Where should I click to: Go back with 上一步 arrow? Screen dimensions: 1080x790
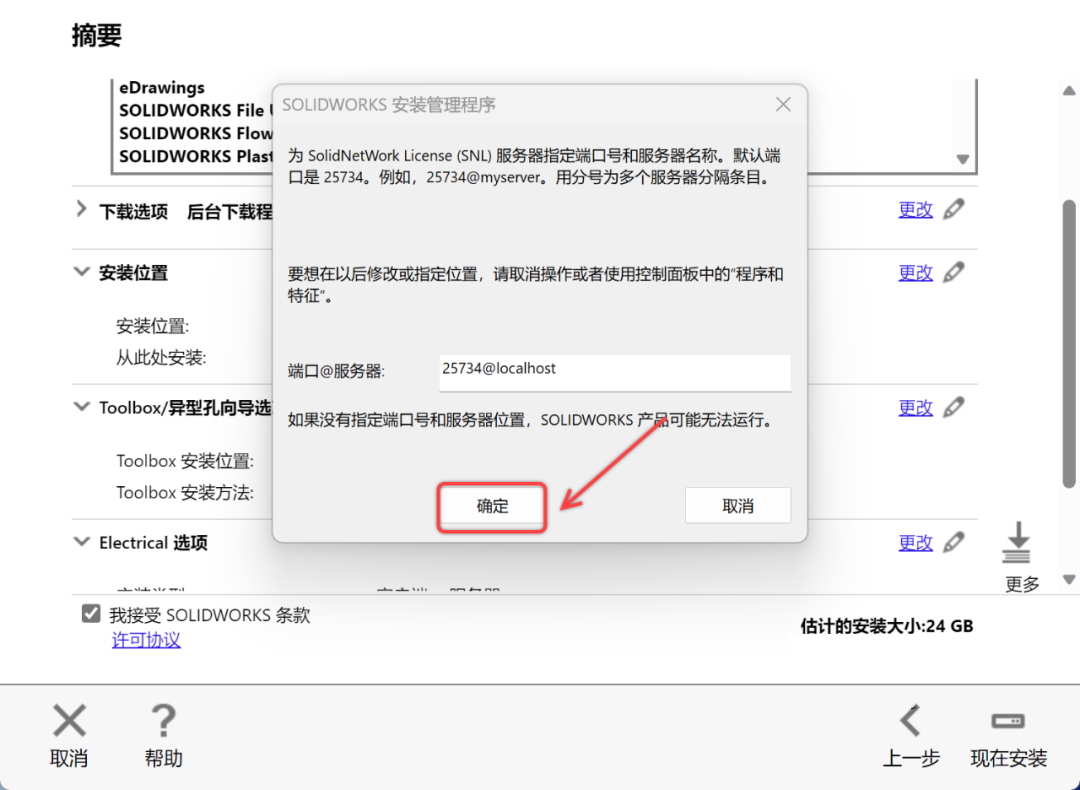click(911, 721)
